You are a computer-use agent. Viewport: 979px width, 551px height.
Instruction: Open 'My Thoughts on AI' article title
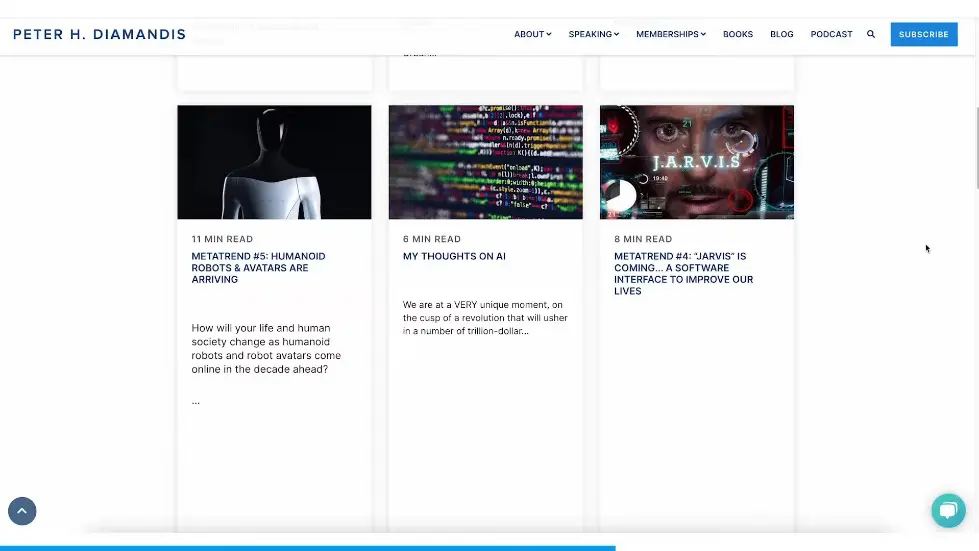point(454,256)
